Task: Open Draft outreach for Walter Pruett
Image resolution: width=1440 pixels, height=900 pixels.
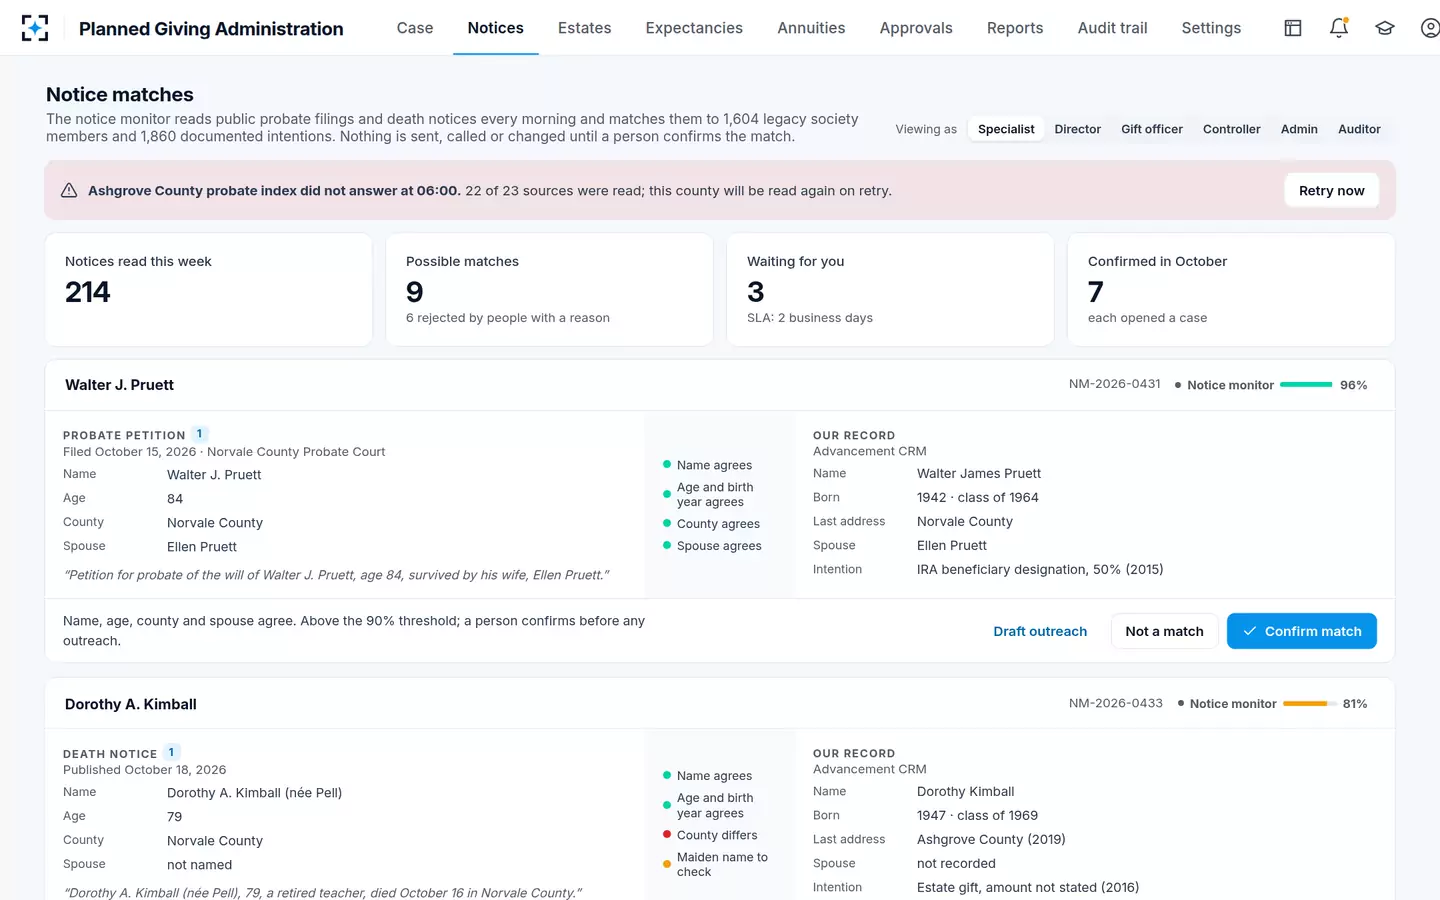Action: coord(1040,631)
